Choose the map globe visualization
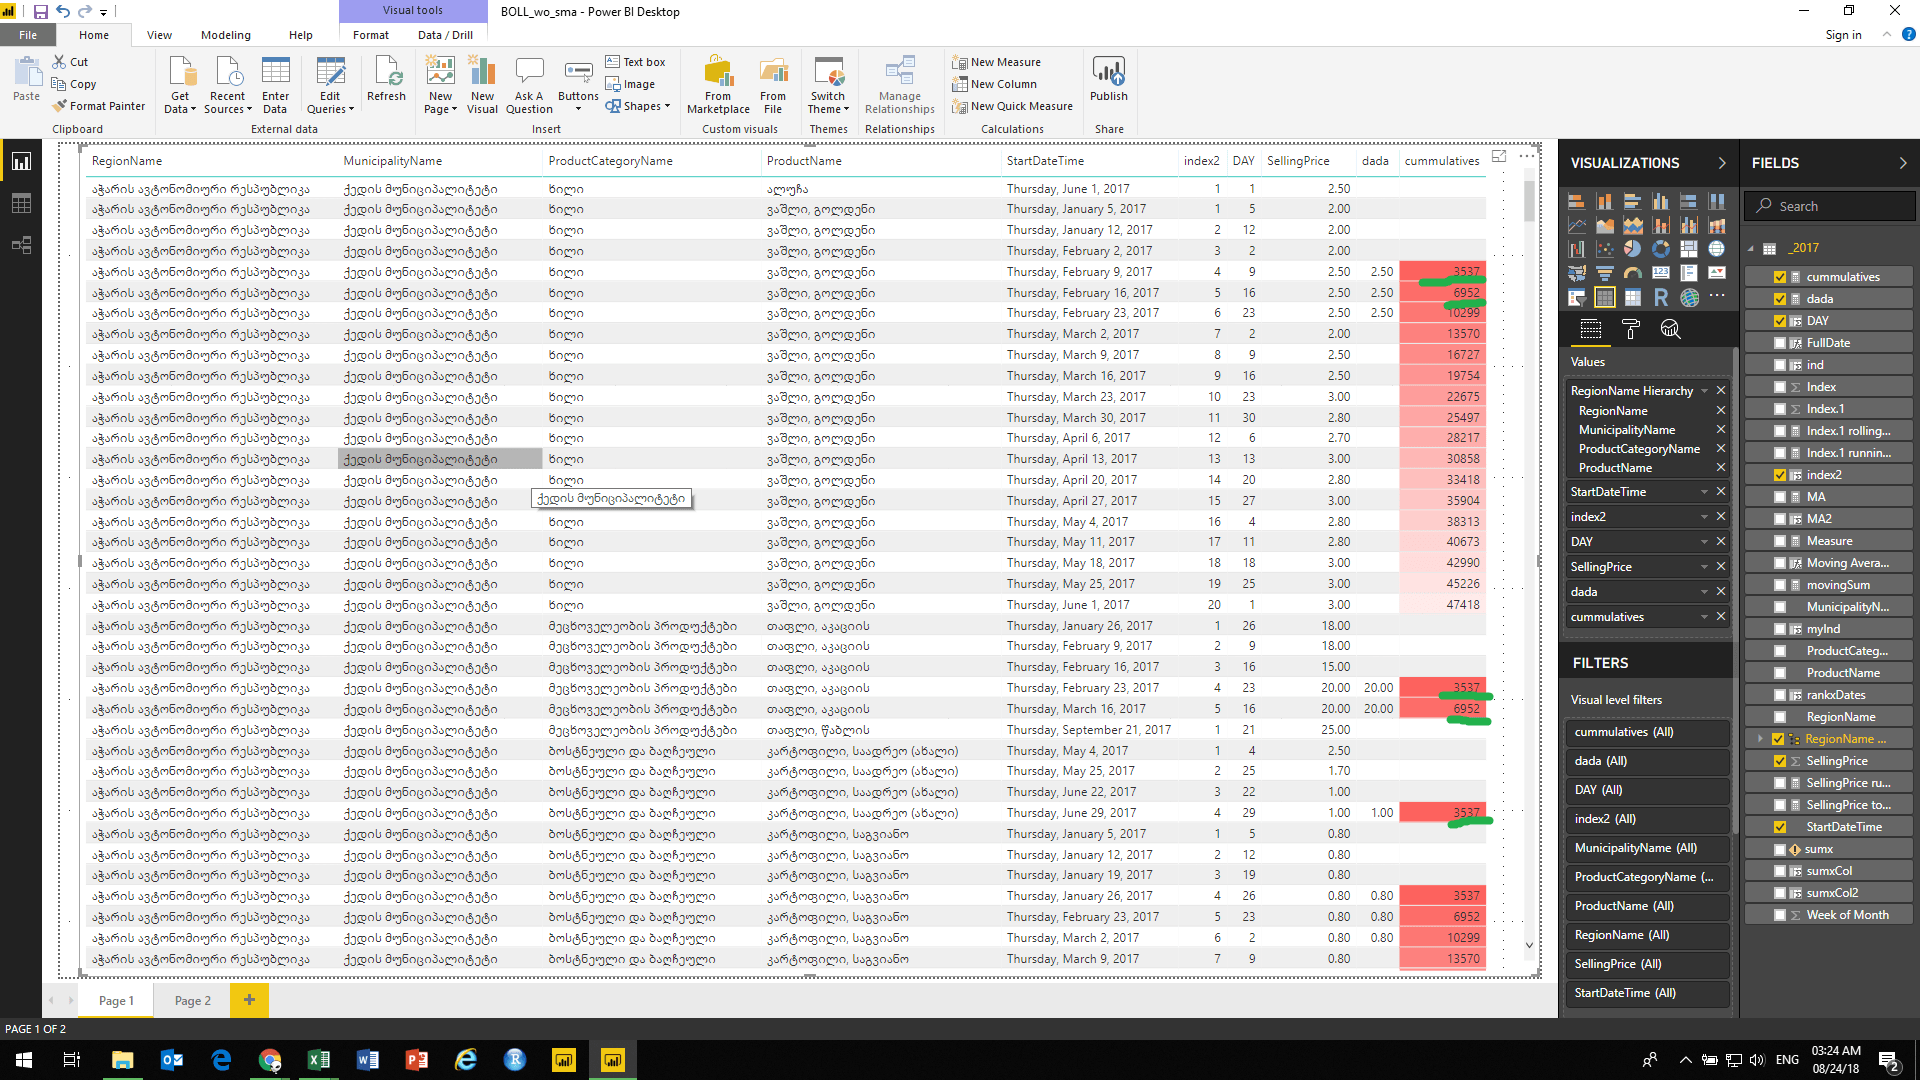 pos(1717,249)
